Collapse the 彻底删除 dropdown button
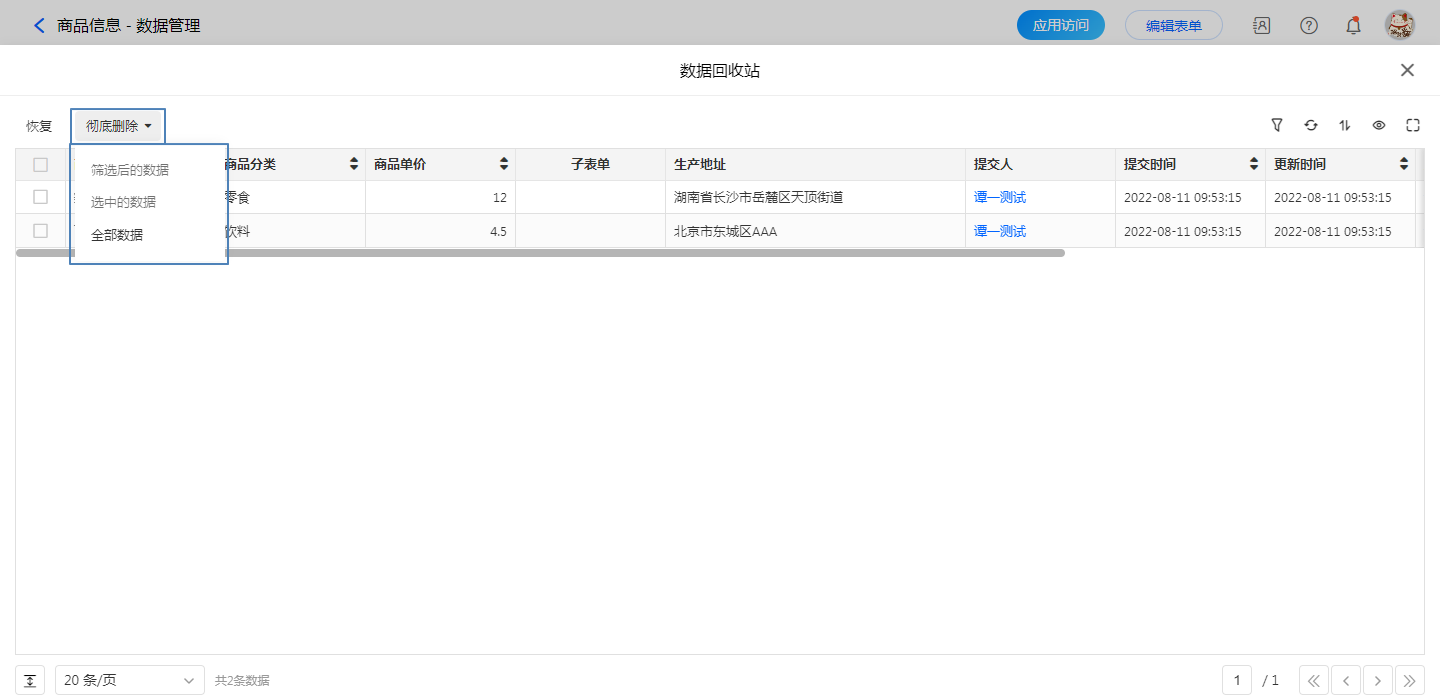Image resolution: width=1440 pixels, height=700 pixels. [118, 126]
